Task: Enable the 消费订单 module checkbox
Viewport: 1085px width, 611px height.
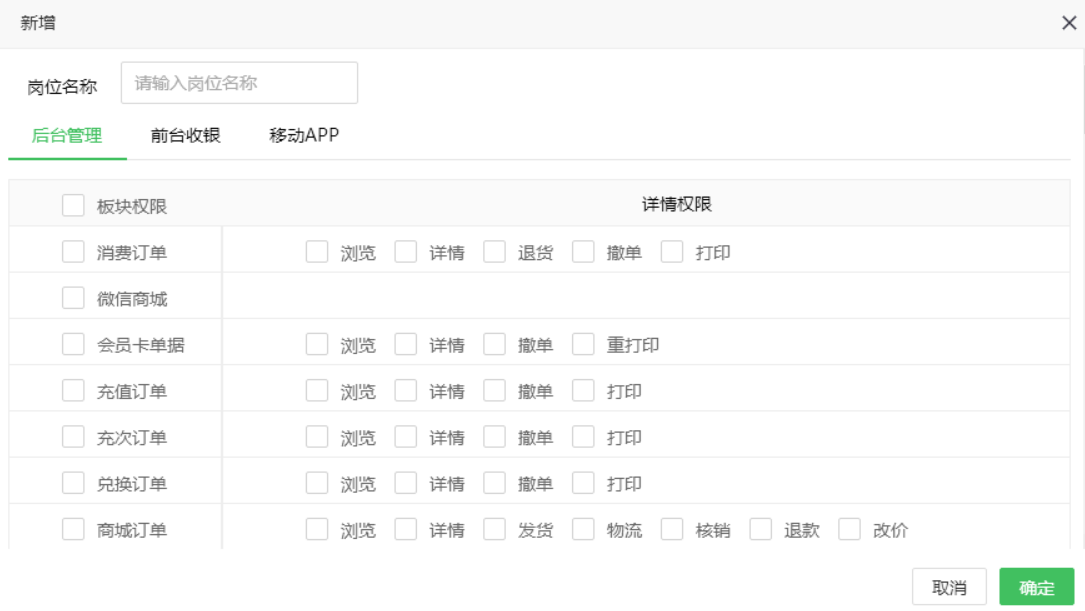Action: tap(73, 252)
